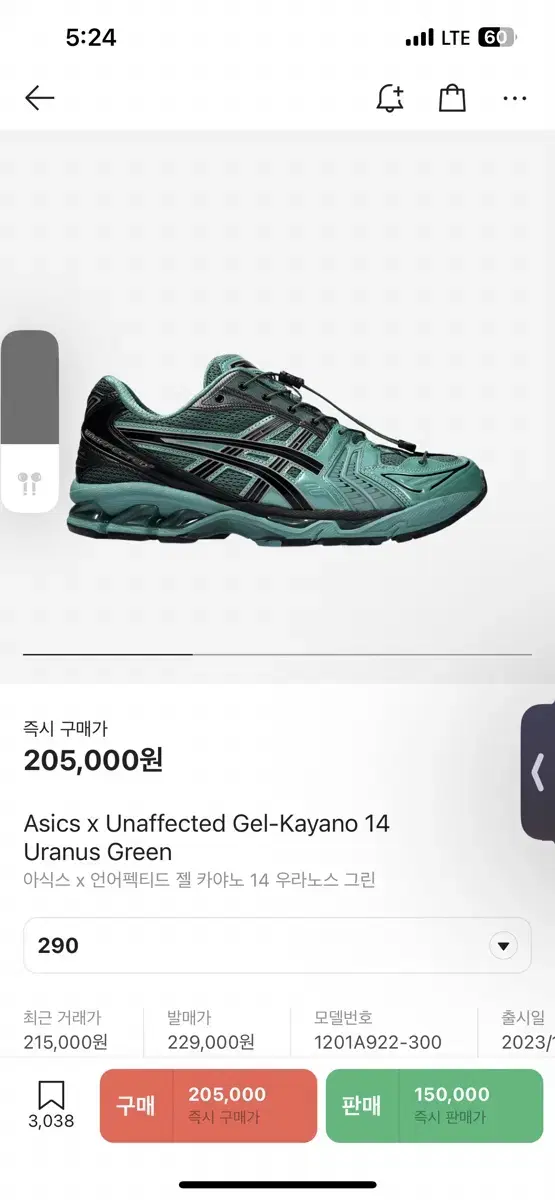Screen dimensions: 555x1200
Task: Tap the red 구매 205,000 buy button
Action: tap(208, 1105)
